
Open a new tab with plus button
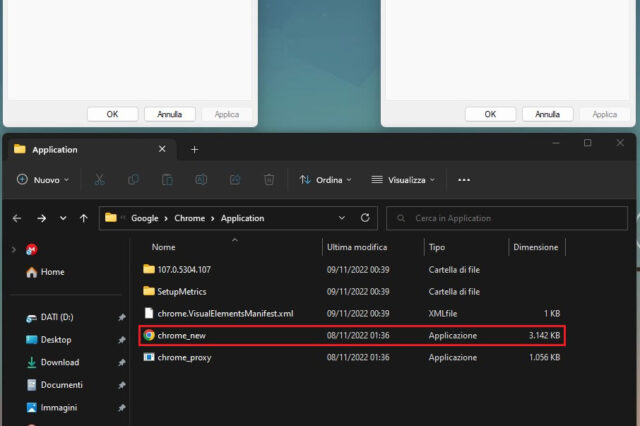click(x=194, y=149)
